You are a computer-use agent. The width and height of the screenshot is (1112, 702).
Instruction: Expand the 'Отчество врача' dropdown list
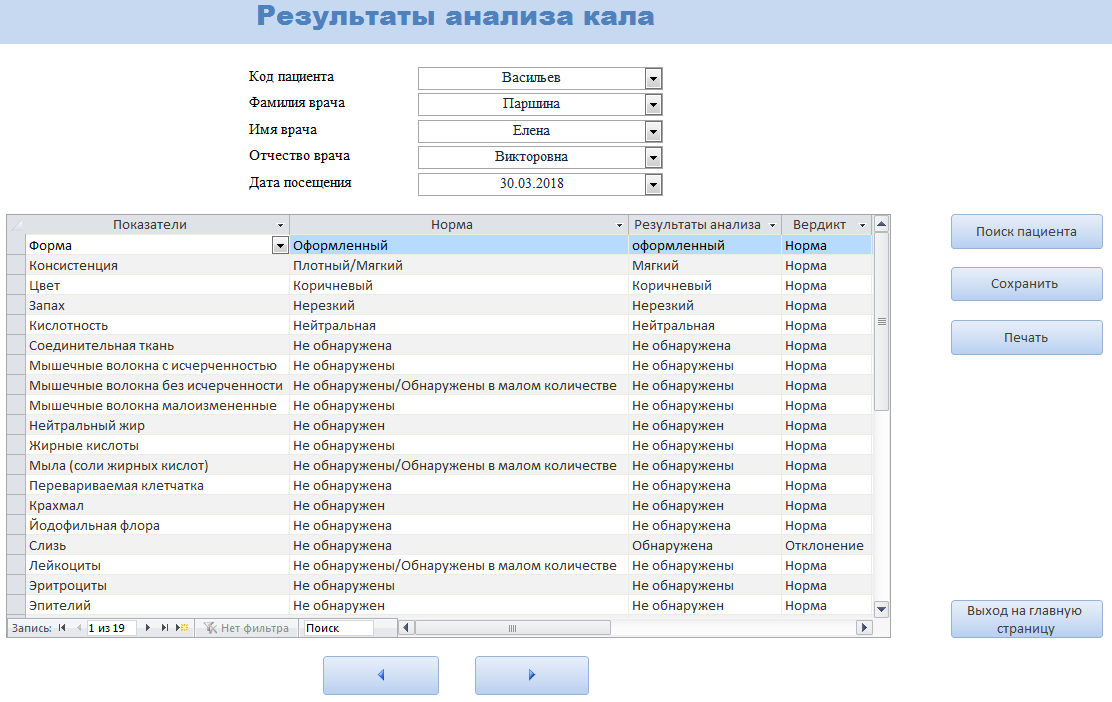[653, 157]
